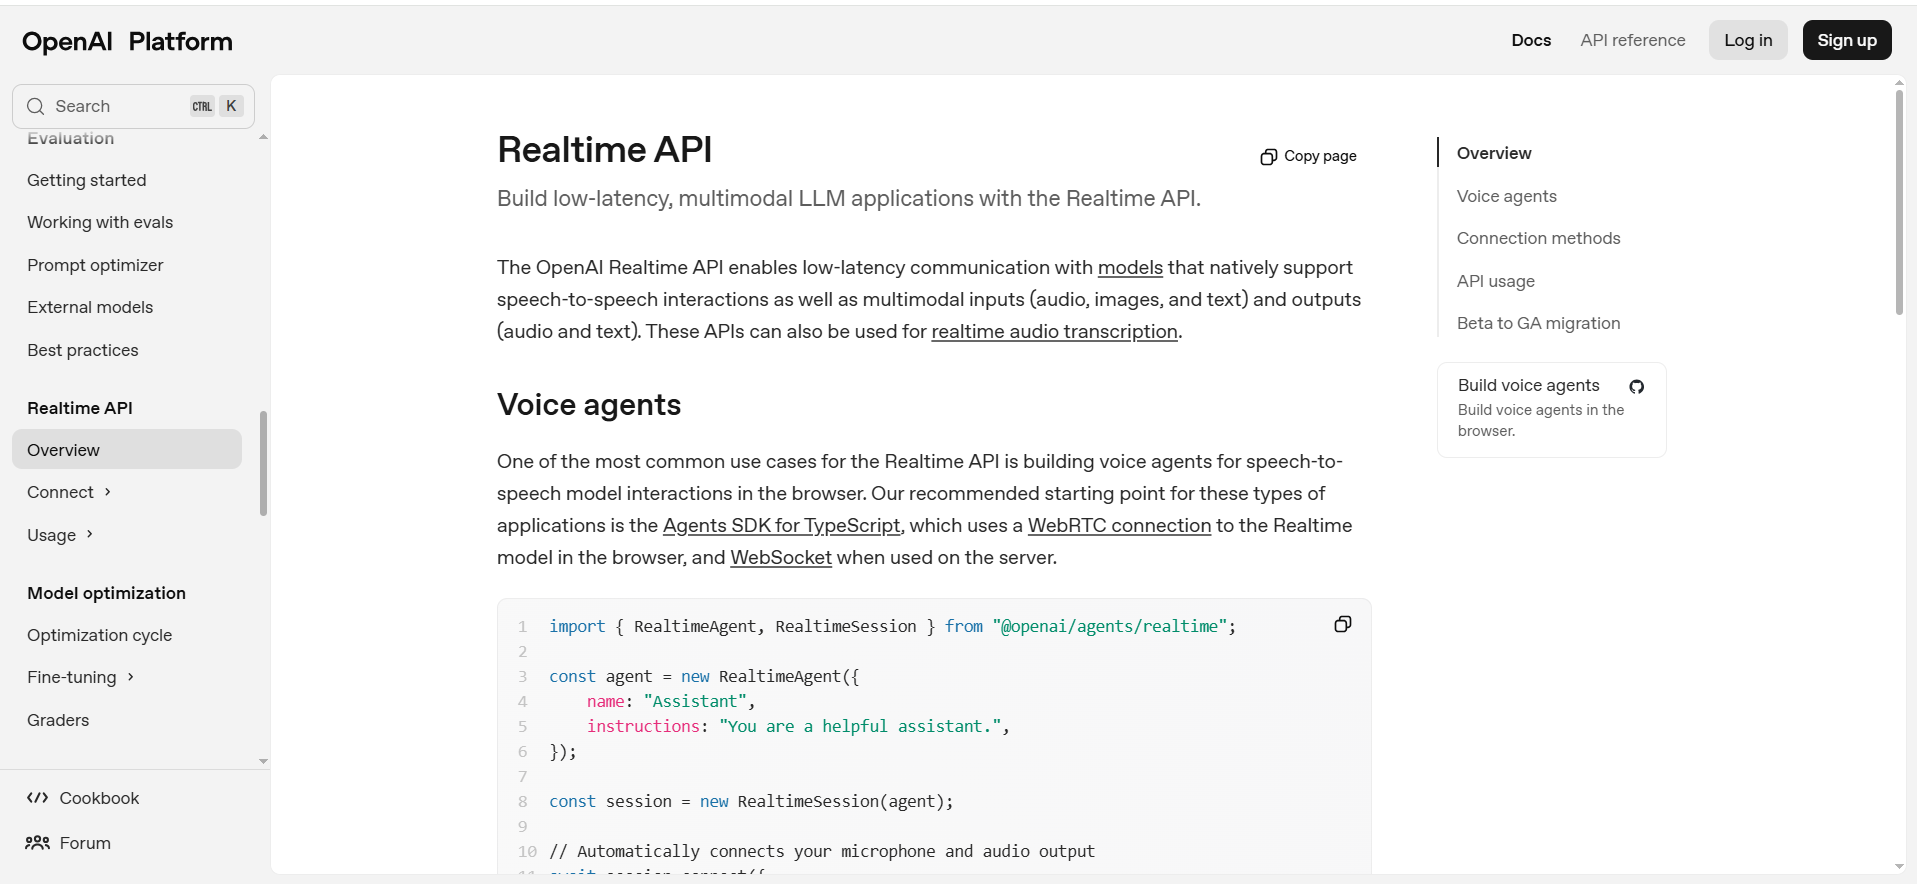Click the Sign up button

pyautogui.click(x=1847, y=40)
